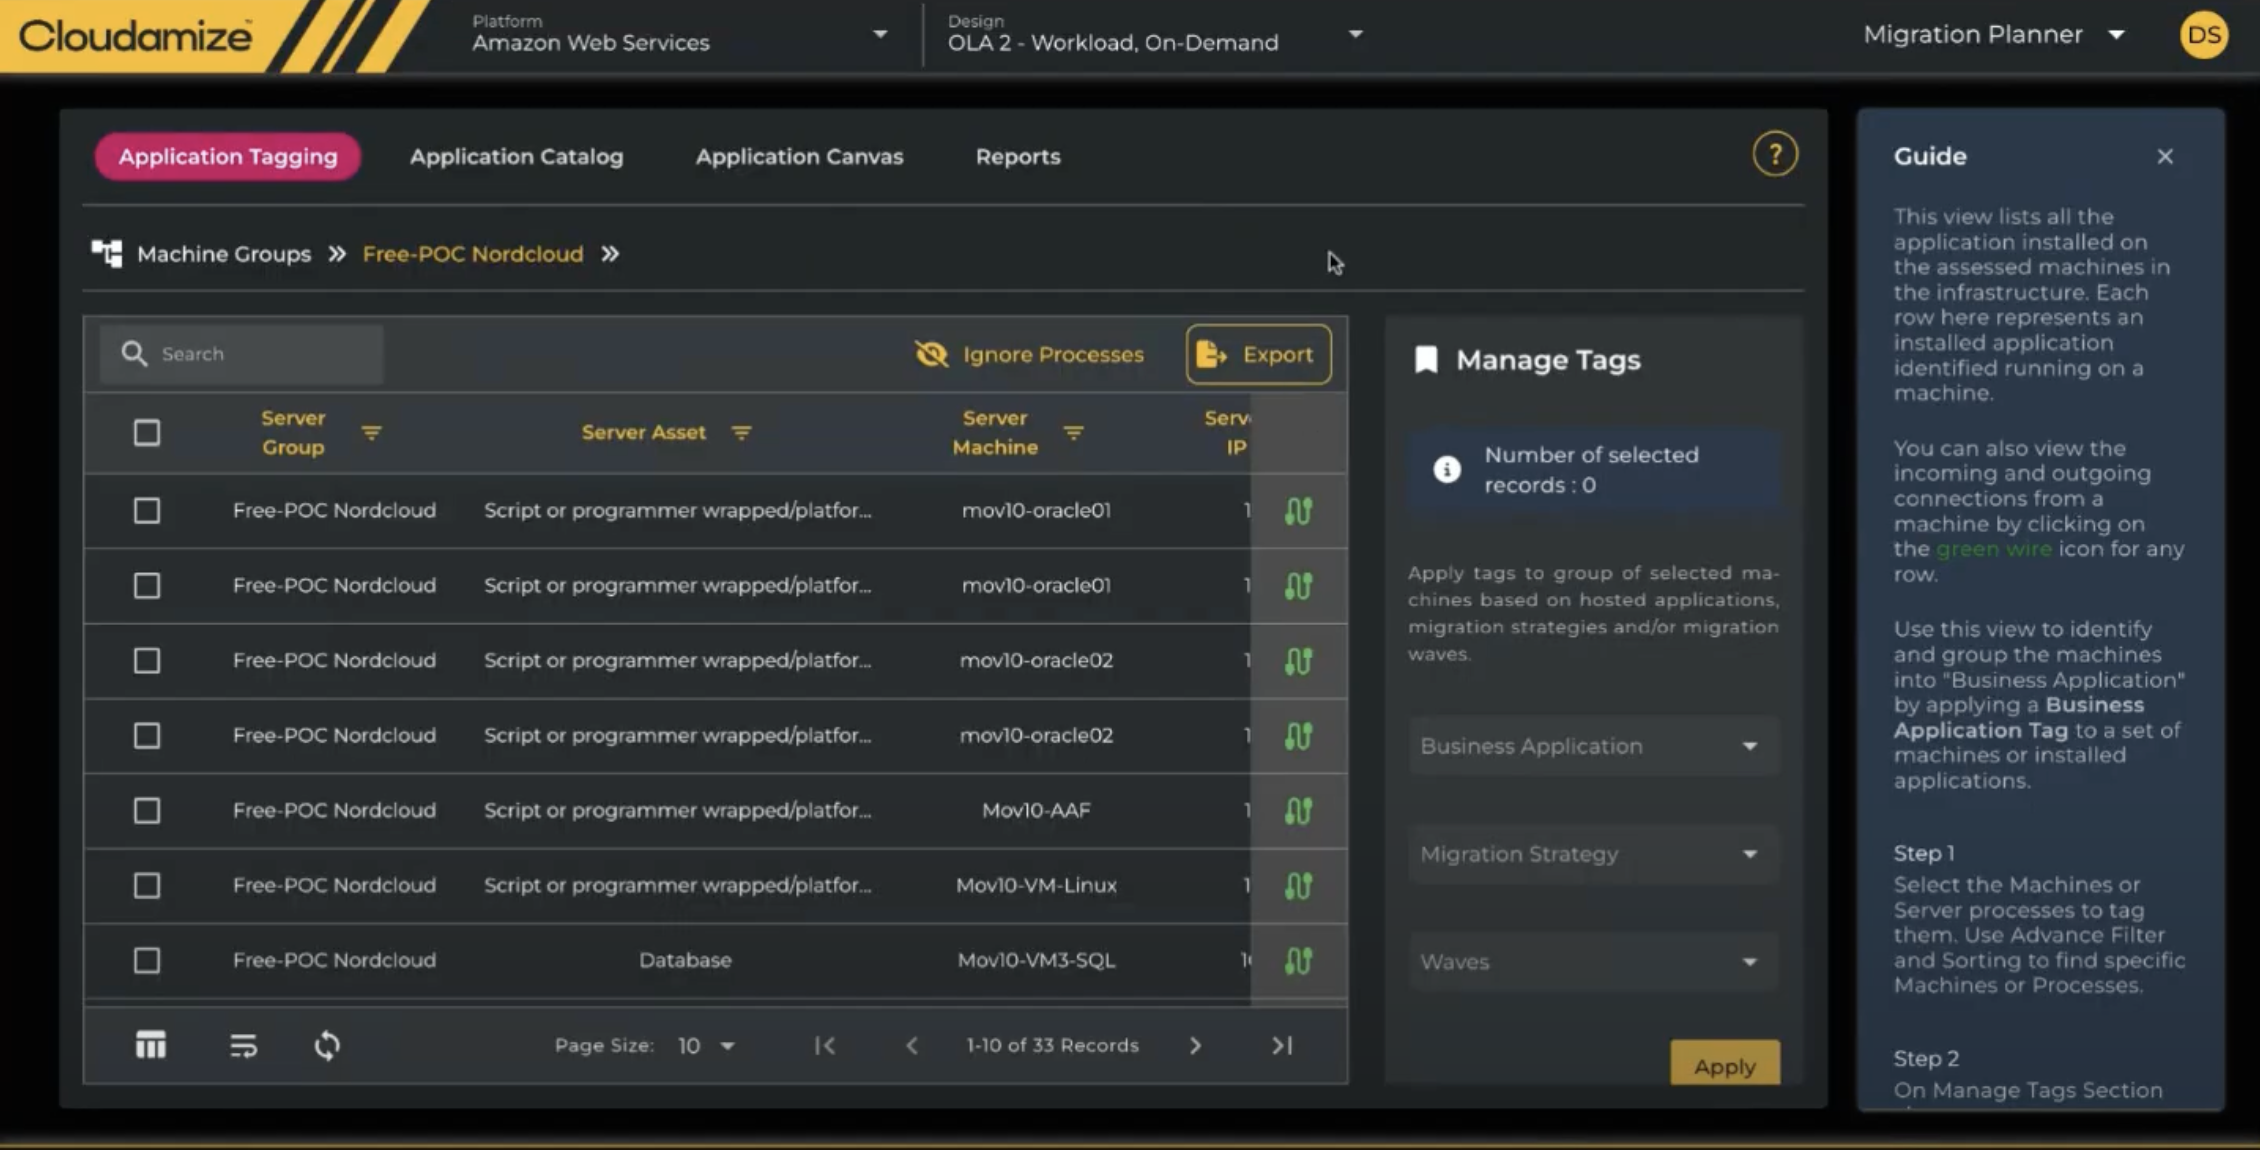2260x1150 pixels.
Task: Click the Server IP column header
Action: click(x=1228, y=433)
